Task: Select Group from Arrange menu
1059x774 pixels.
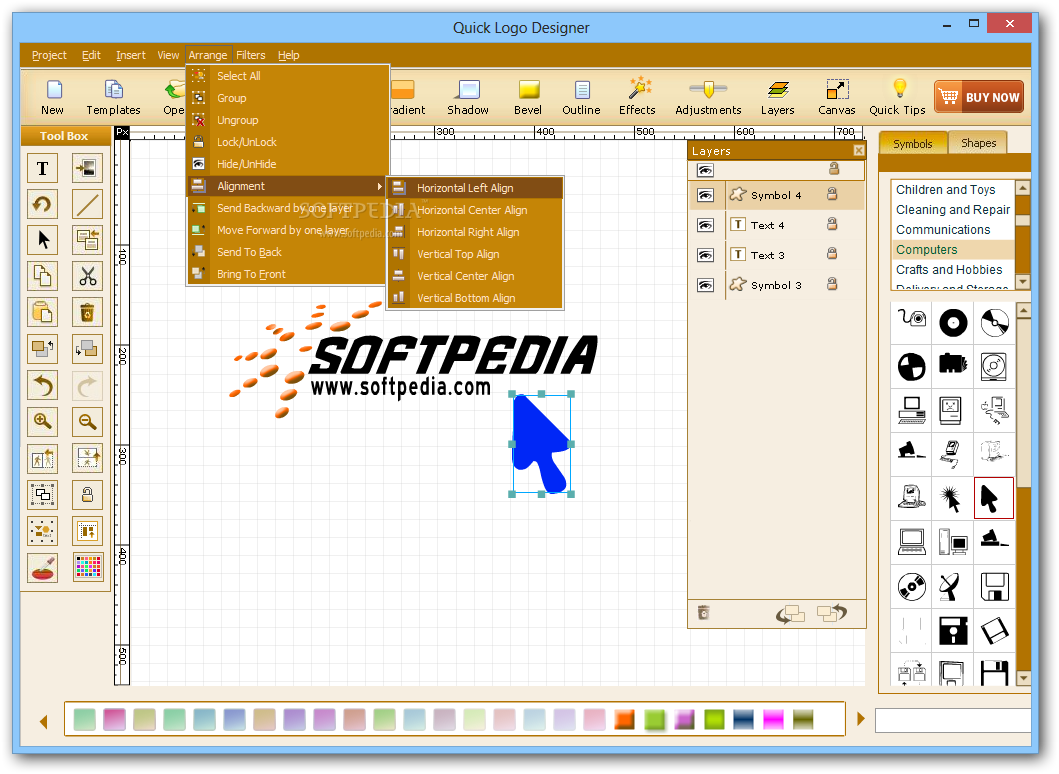Action: tap(288, 98)
